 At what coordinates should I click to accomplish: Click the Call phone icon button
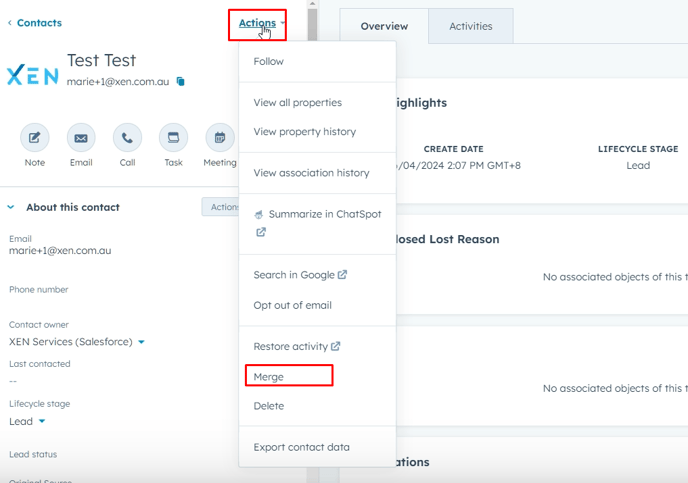127,138
